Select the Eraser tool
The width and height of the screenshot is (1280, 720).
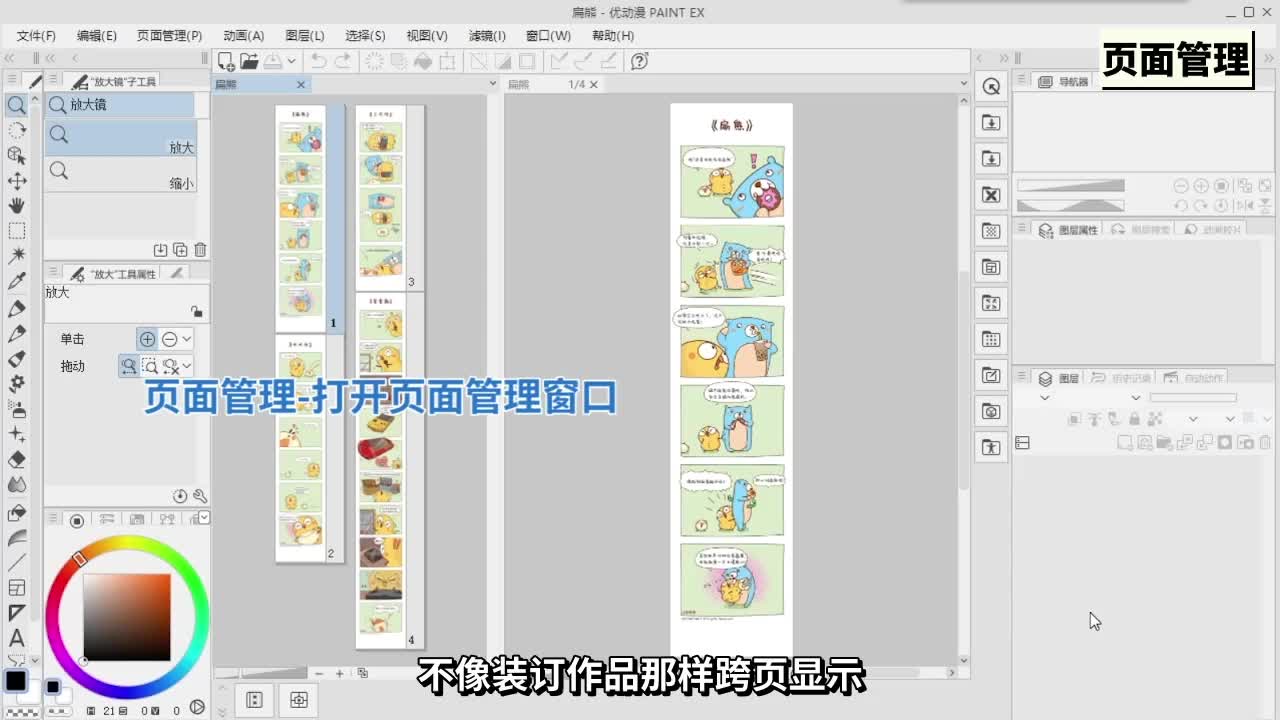(x=17, y=460)
